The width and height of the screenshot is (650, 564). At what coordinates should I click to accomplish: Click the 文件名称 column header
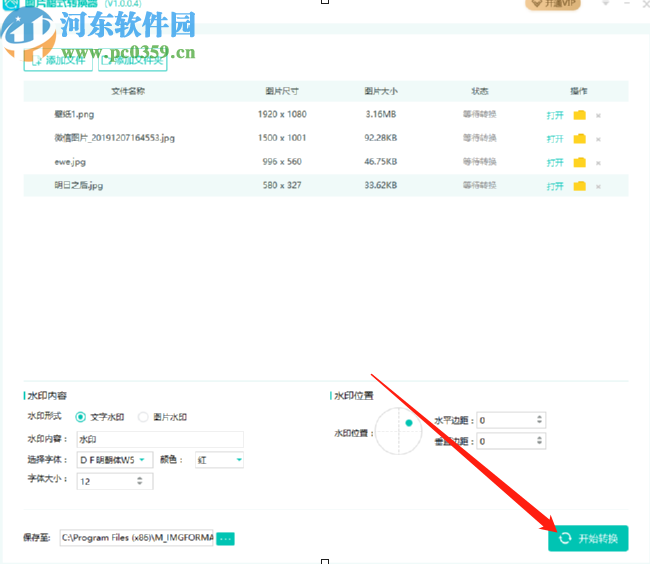[128, 91]
